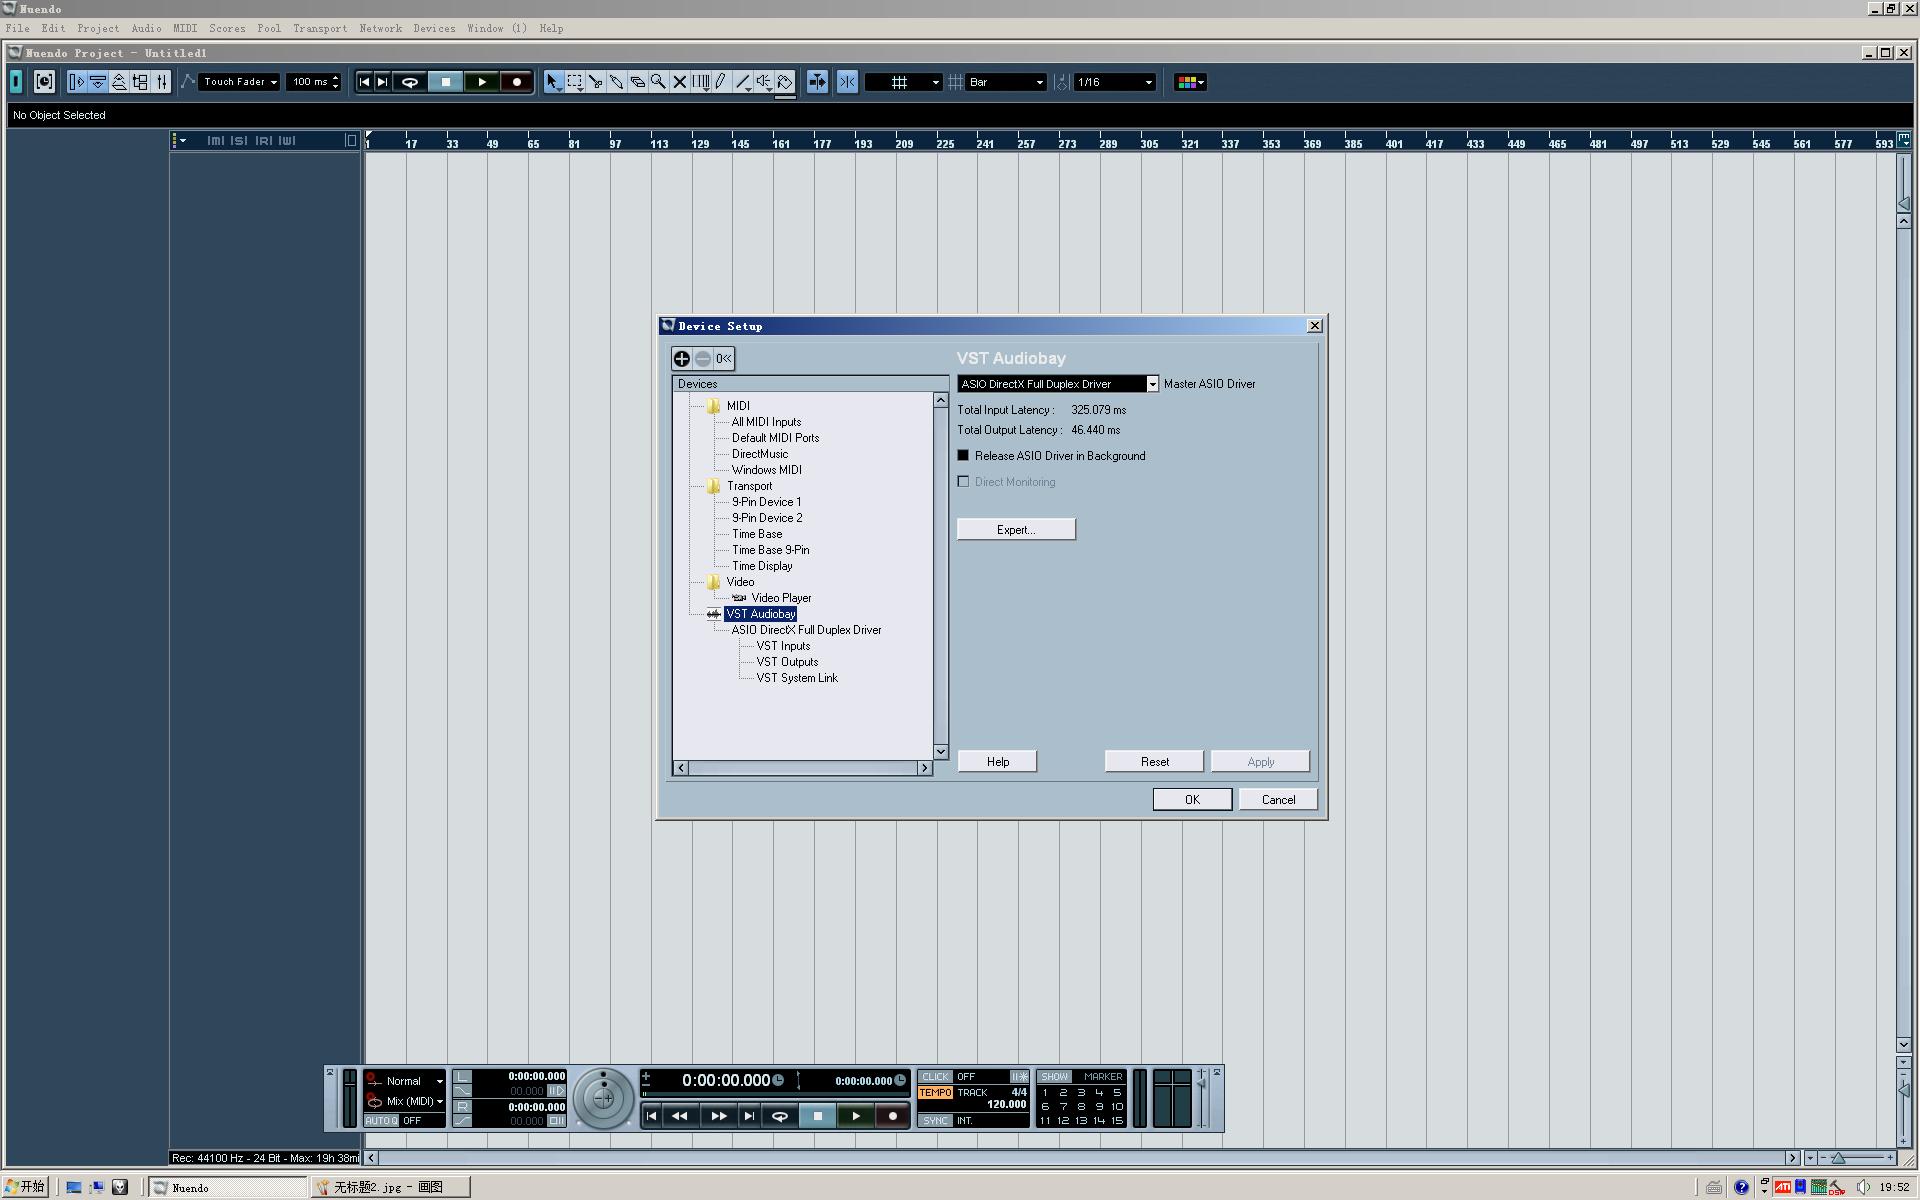This screenshot has width=1920, height=1200.
Task: Open Normal record mode dropdown
Action: pos(414,1081)
